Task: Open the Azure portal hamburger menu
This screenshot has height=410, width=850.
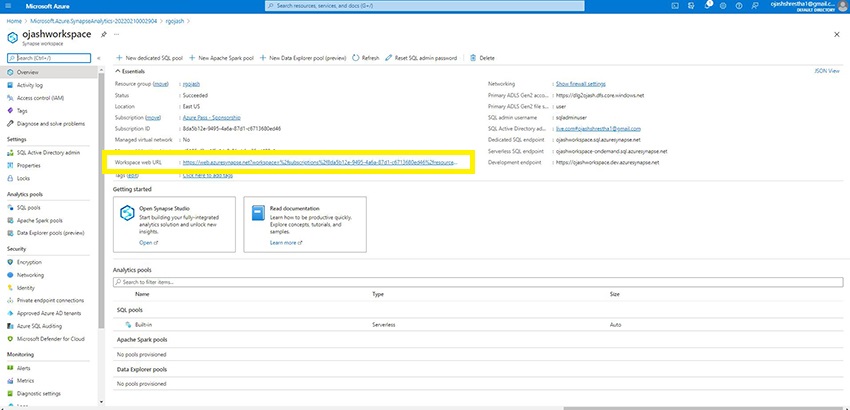Action: pos(8,5)
